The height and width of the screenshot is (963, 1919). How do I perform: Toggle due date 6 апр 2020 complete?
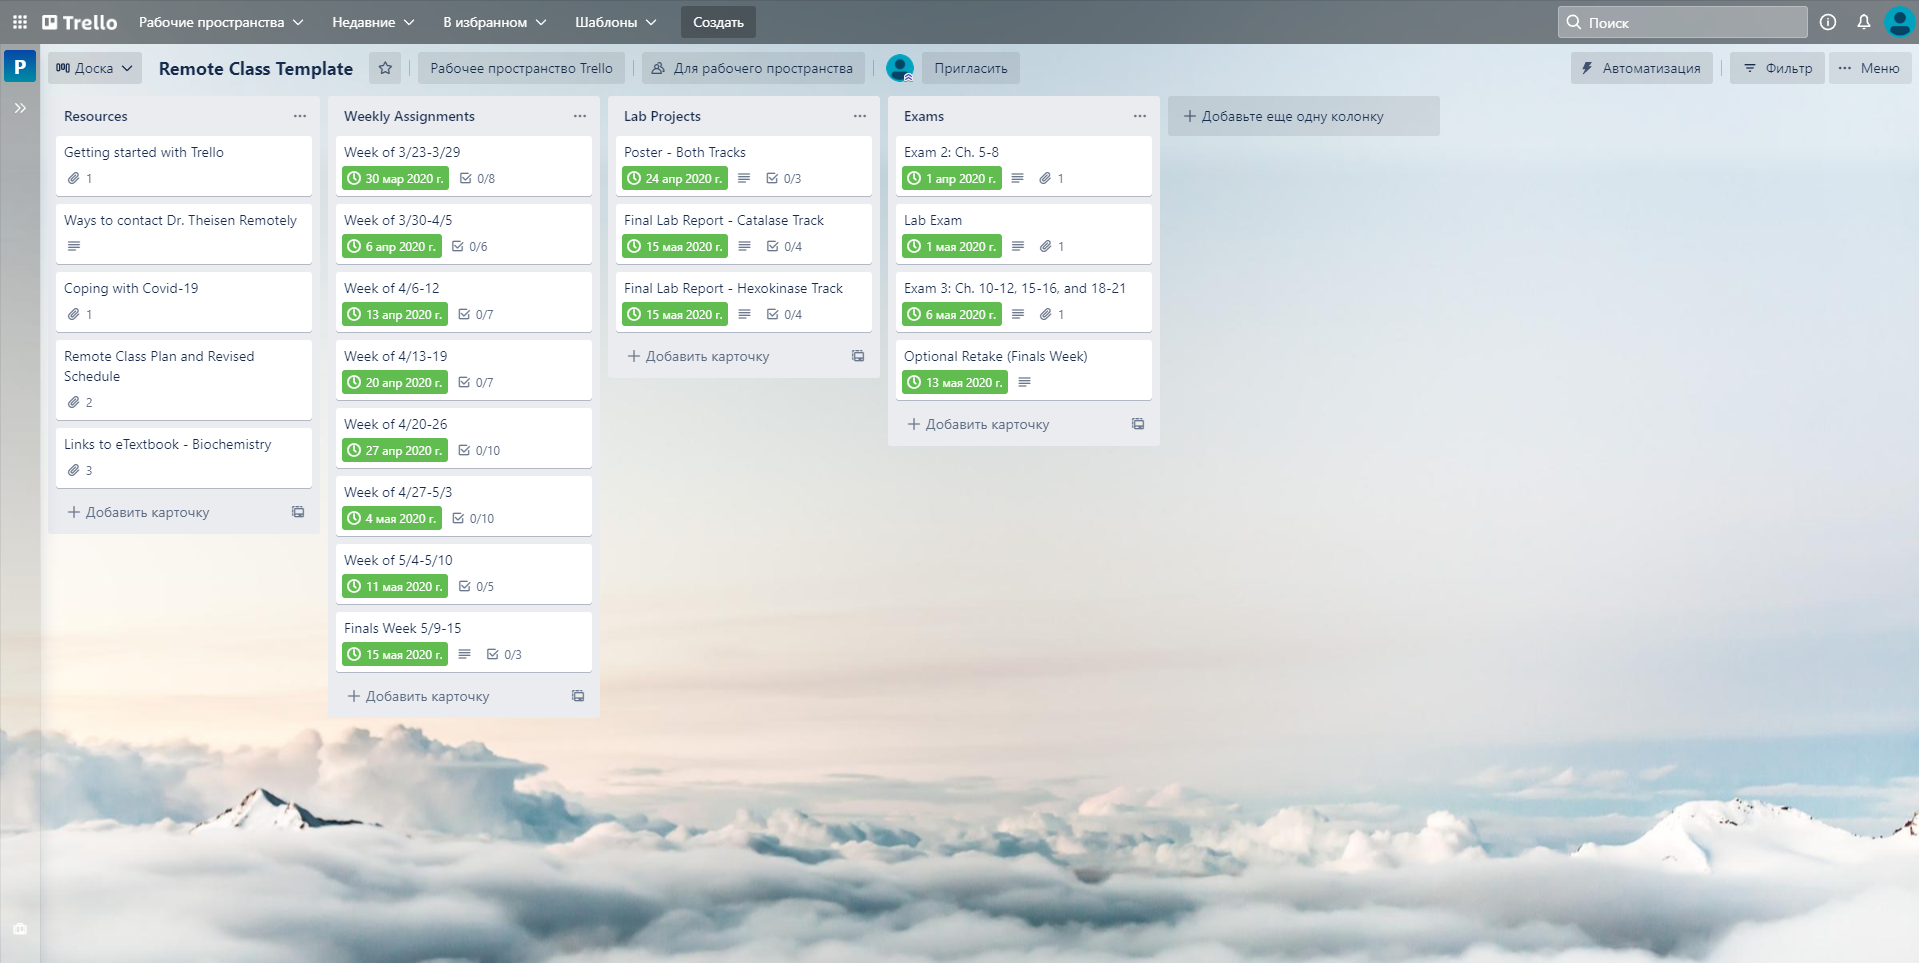pyautogui.click(x=392, y=246)
